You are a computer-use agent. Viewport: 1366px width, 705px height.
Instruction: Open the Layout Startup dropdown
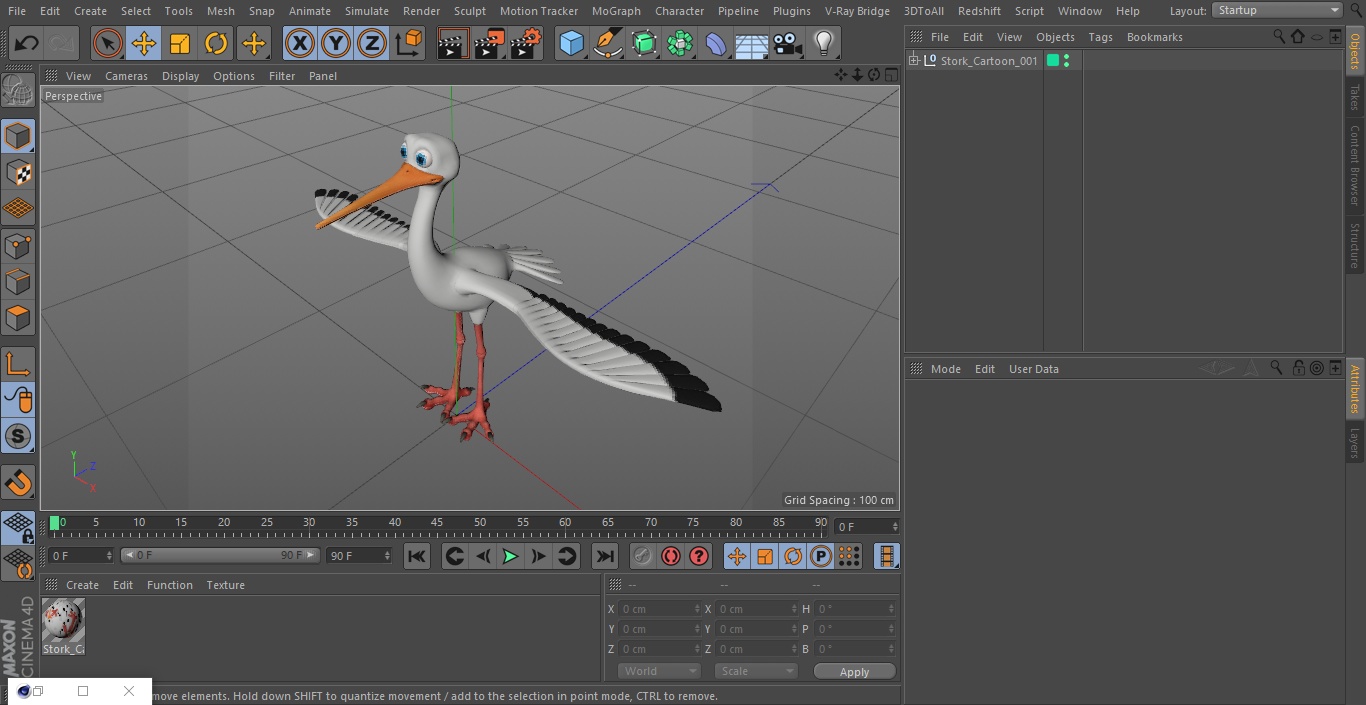tap(1277, 10)
